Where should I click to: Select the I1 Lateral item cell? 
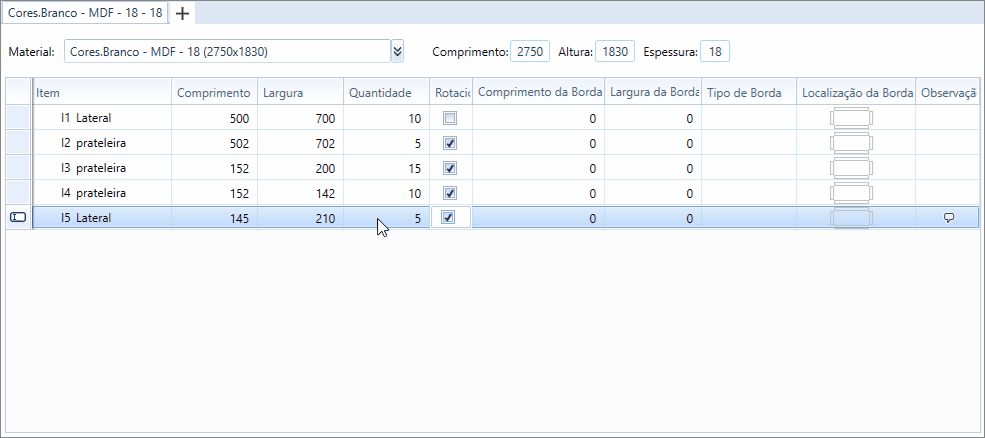(x=102, y=118)
